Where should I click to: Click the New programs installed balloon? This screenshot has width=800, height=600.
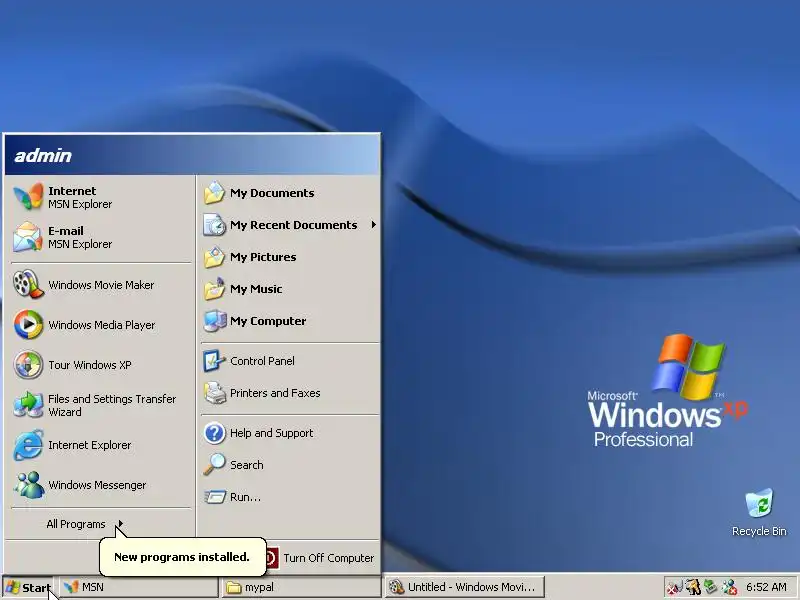pos(182,557)
